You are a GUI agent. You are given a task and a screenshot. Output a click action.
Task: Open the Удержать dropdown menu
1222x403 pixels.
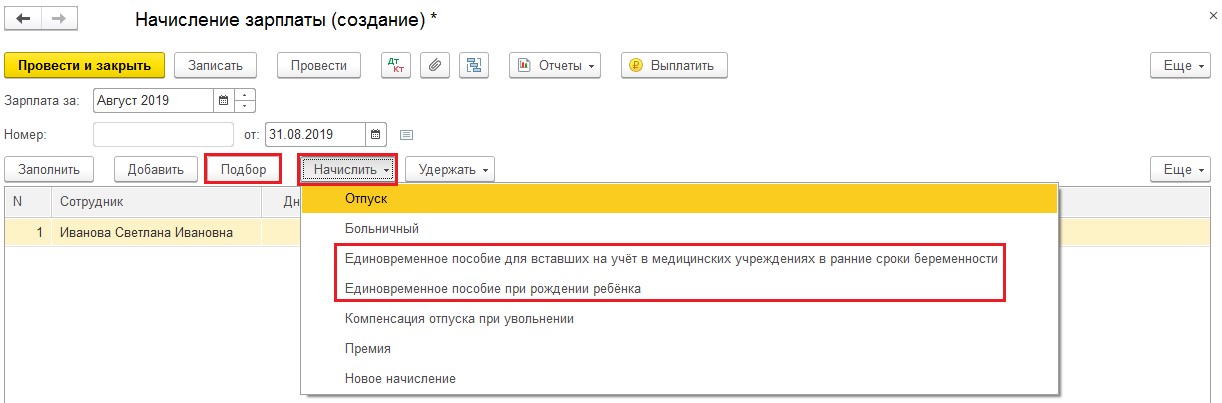pyautogui.click(x=450, y=170)
